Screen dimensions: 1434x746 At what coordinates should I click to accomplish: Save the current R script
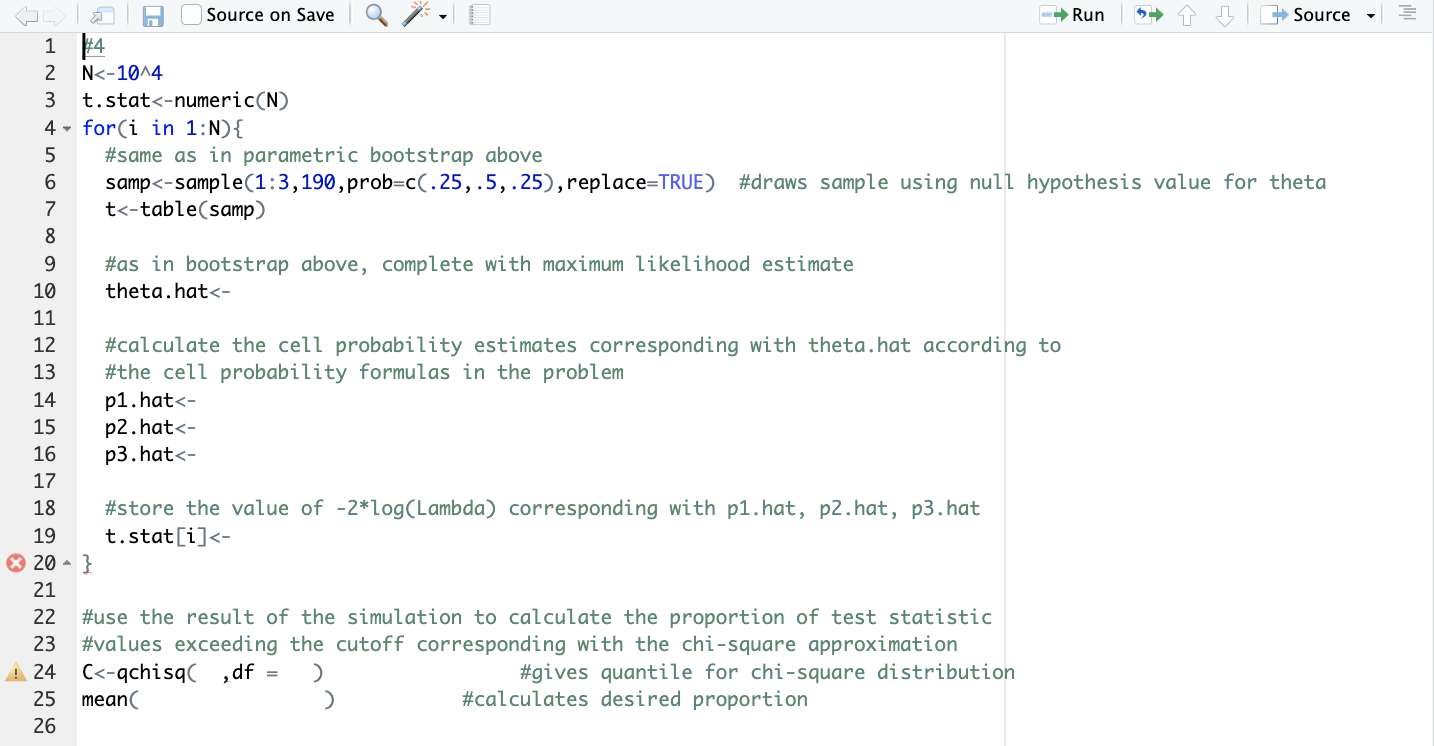152,14
